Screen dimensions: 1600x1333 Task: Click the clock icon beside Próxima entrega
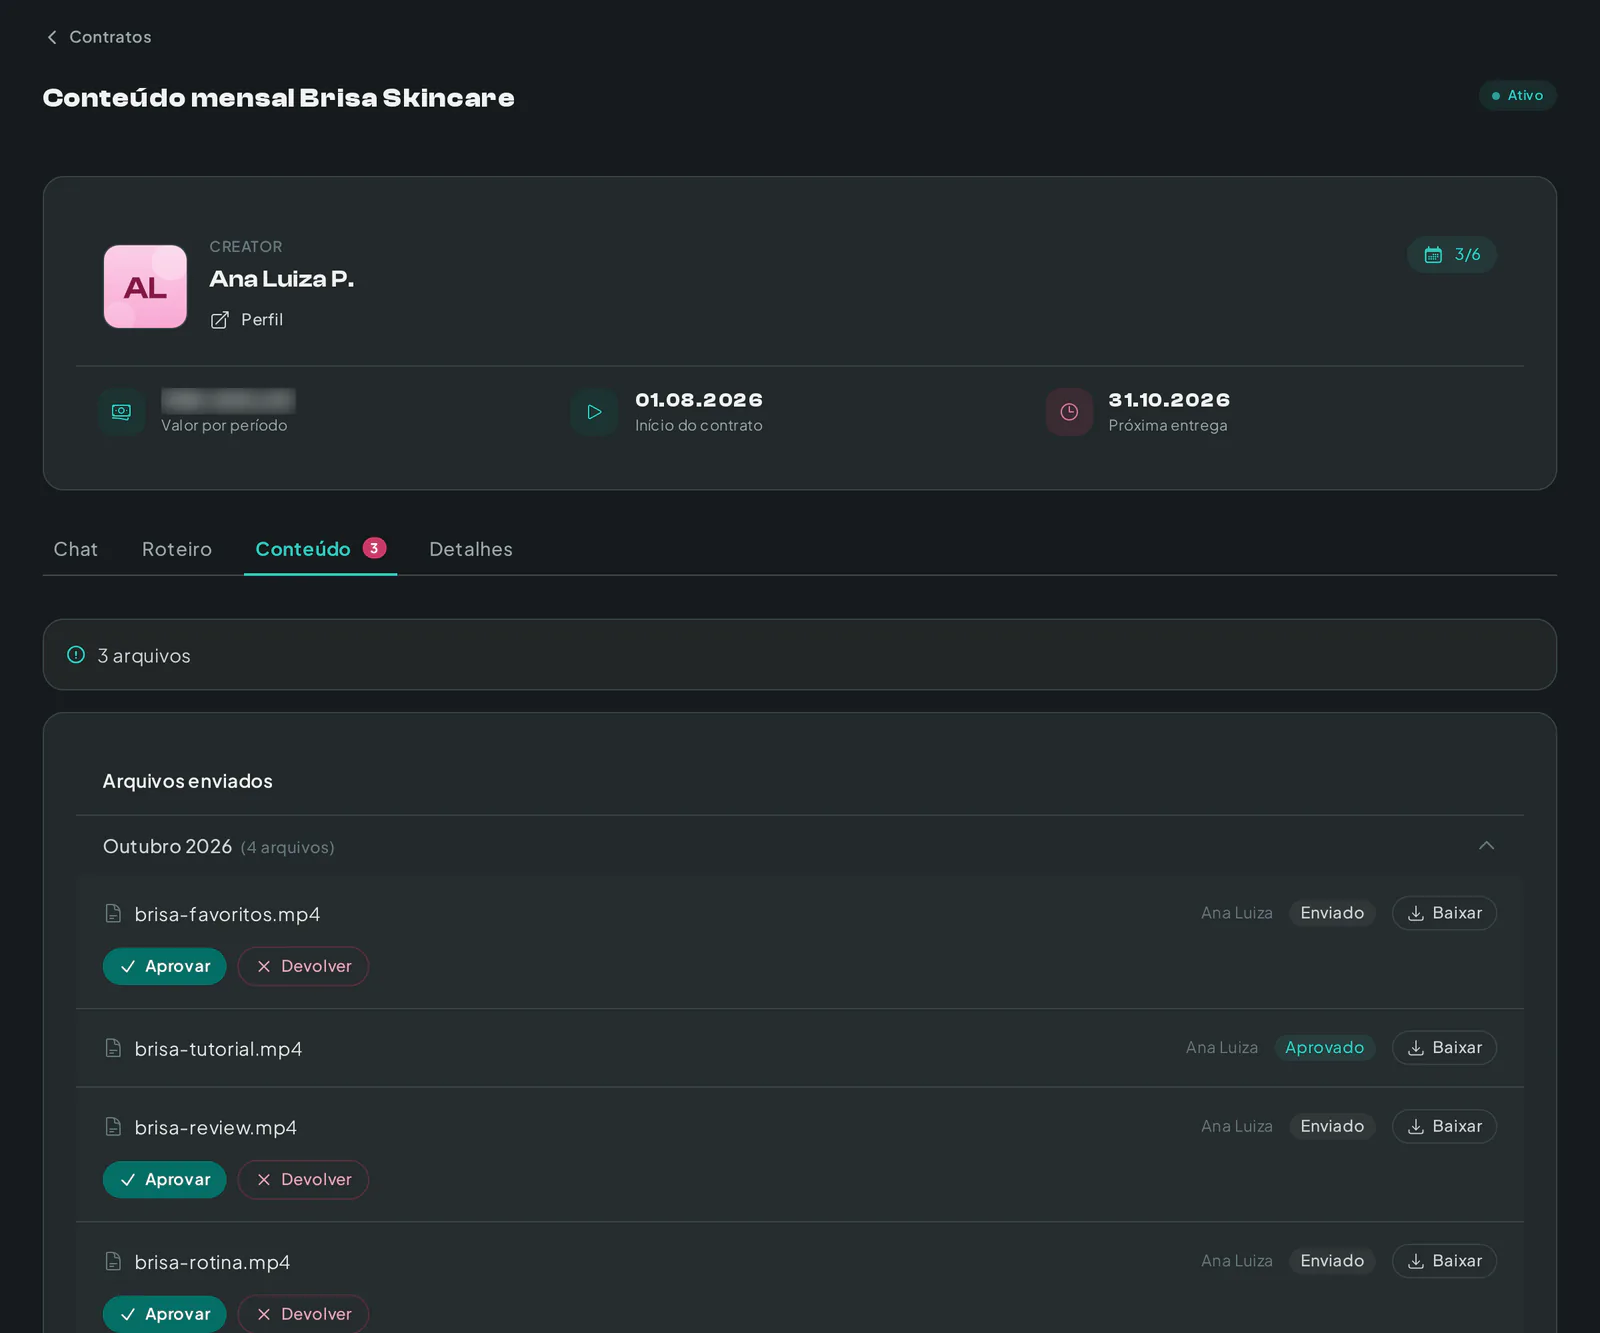(1069, 412)
